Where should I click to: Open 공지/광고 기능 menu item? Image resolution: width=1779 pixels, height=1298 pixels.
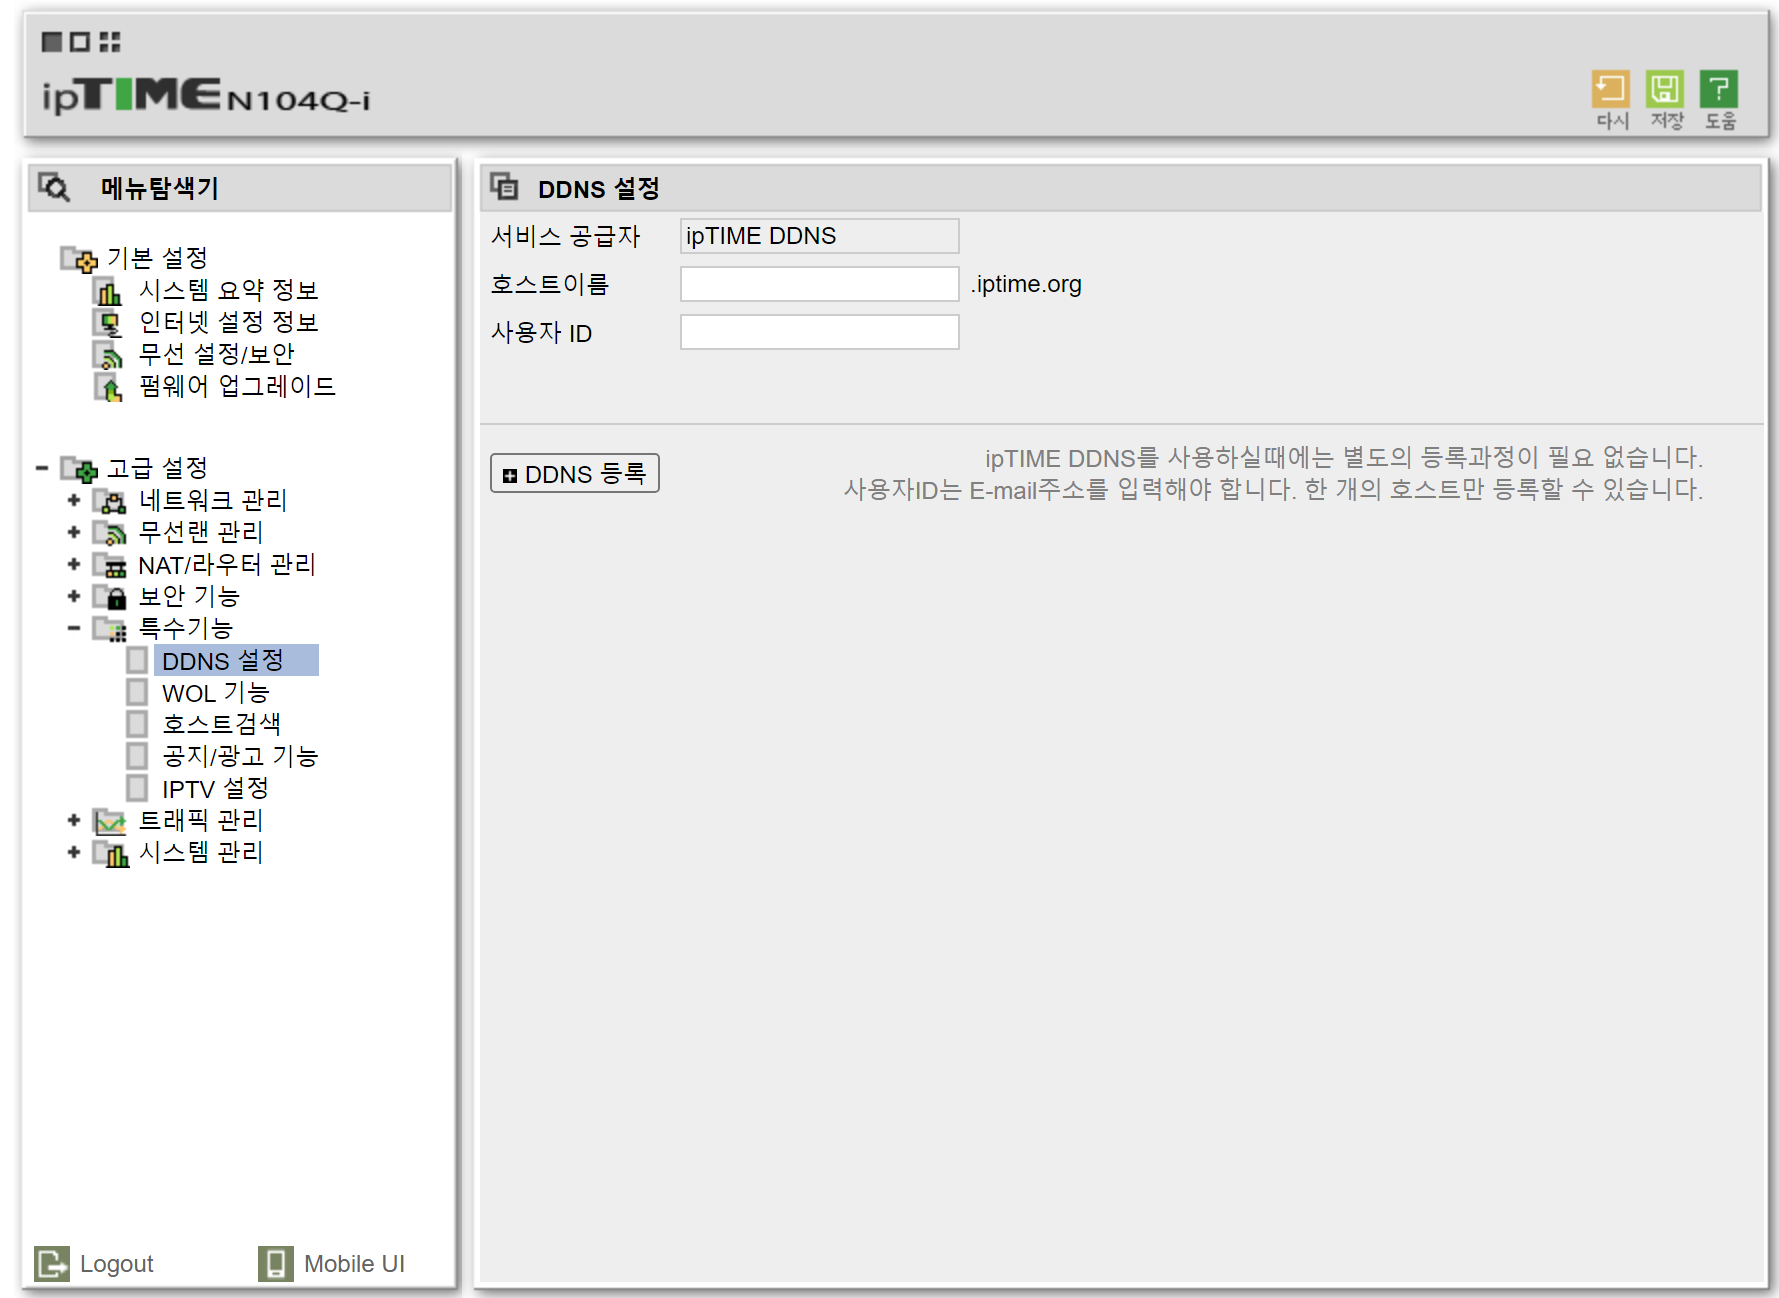[240, 757]
